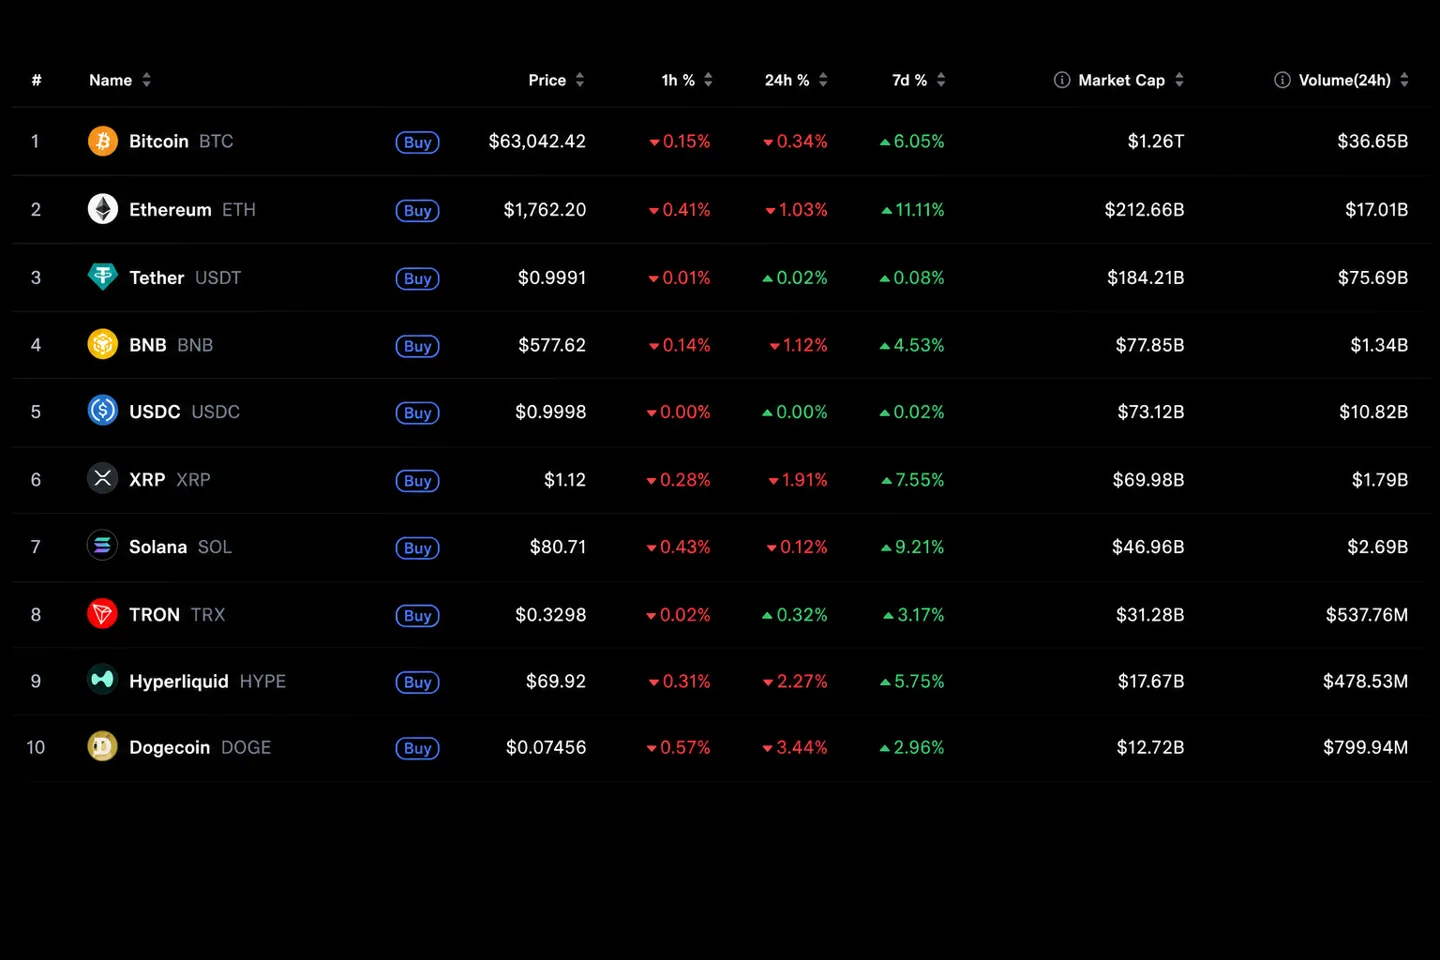Click Bitcoin price $63,042.42
This screenshot has height=960, width=1440.
[537, 141]
